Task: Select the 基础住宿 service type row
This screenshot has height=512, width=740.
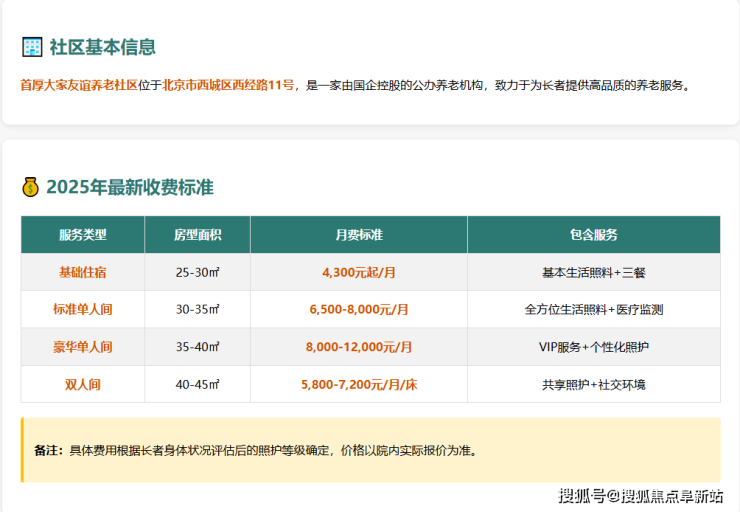Action: [82, 272]
